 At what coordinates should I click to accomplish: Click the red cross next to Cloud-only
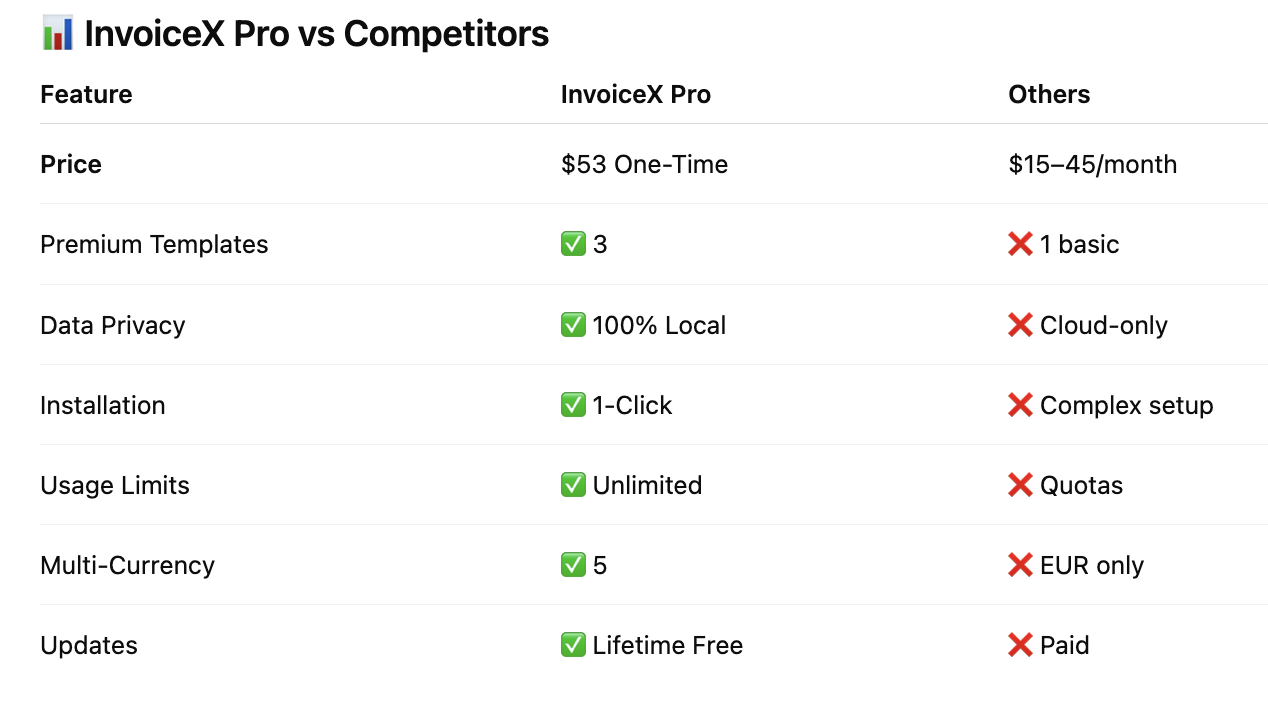[x=1020, y=325]
